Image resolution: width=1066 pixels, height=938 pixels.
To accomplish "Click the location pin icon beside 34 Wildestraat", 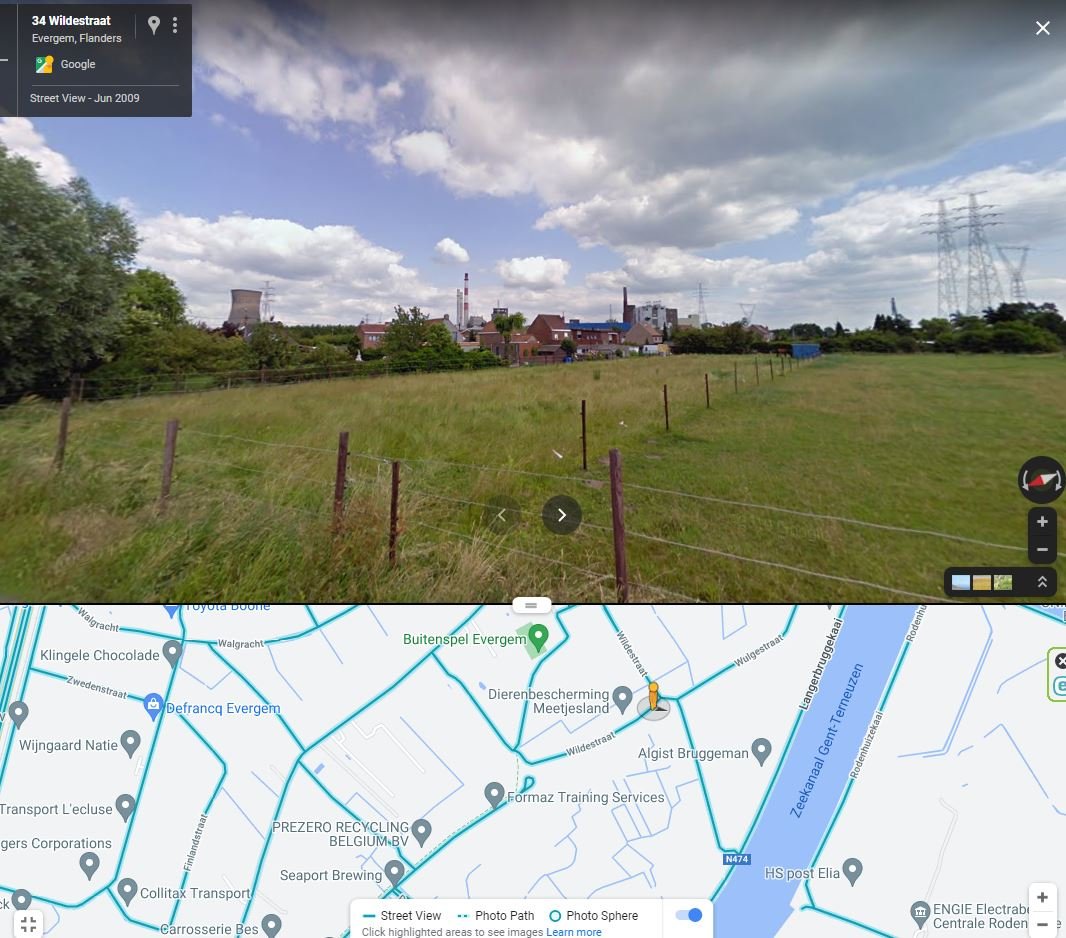I will 154,25.
